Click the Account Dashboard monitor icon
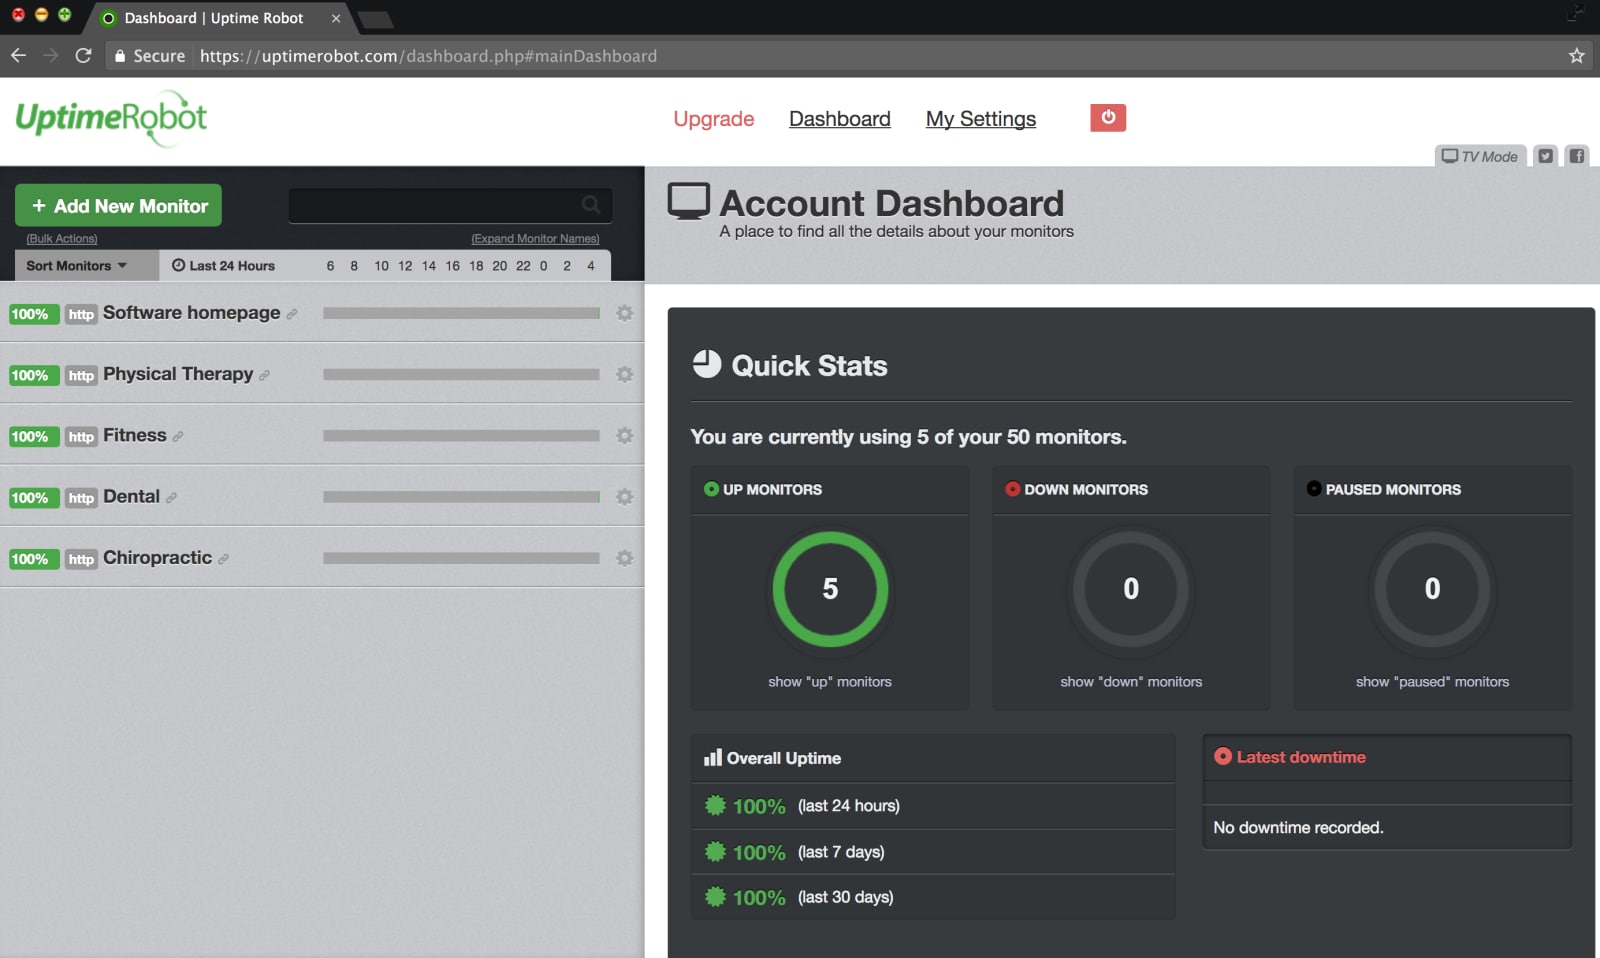The height and width of the screenshot is (958, 1600). (689, 201)
